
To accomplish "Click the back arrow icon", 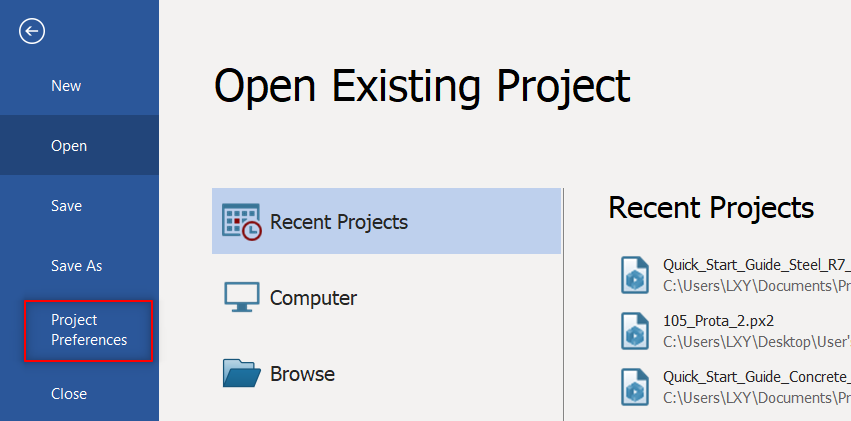I will tap(32, 32).
